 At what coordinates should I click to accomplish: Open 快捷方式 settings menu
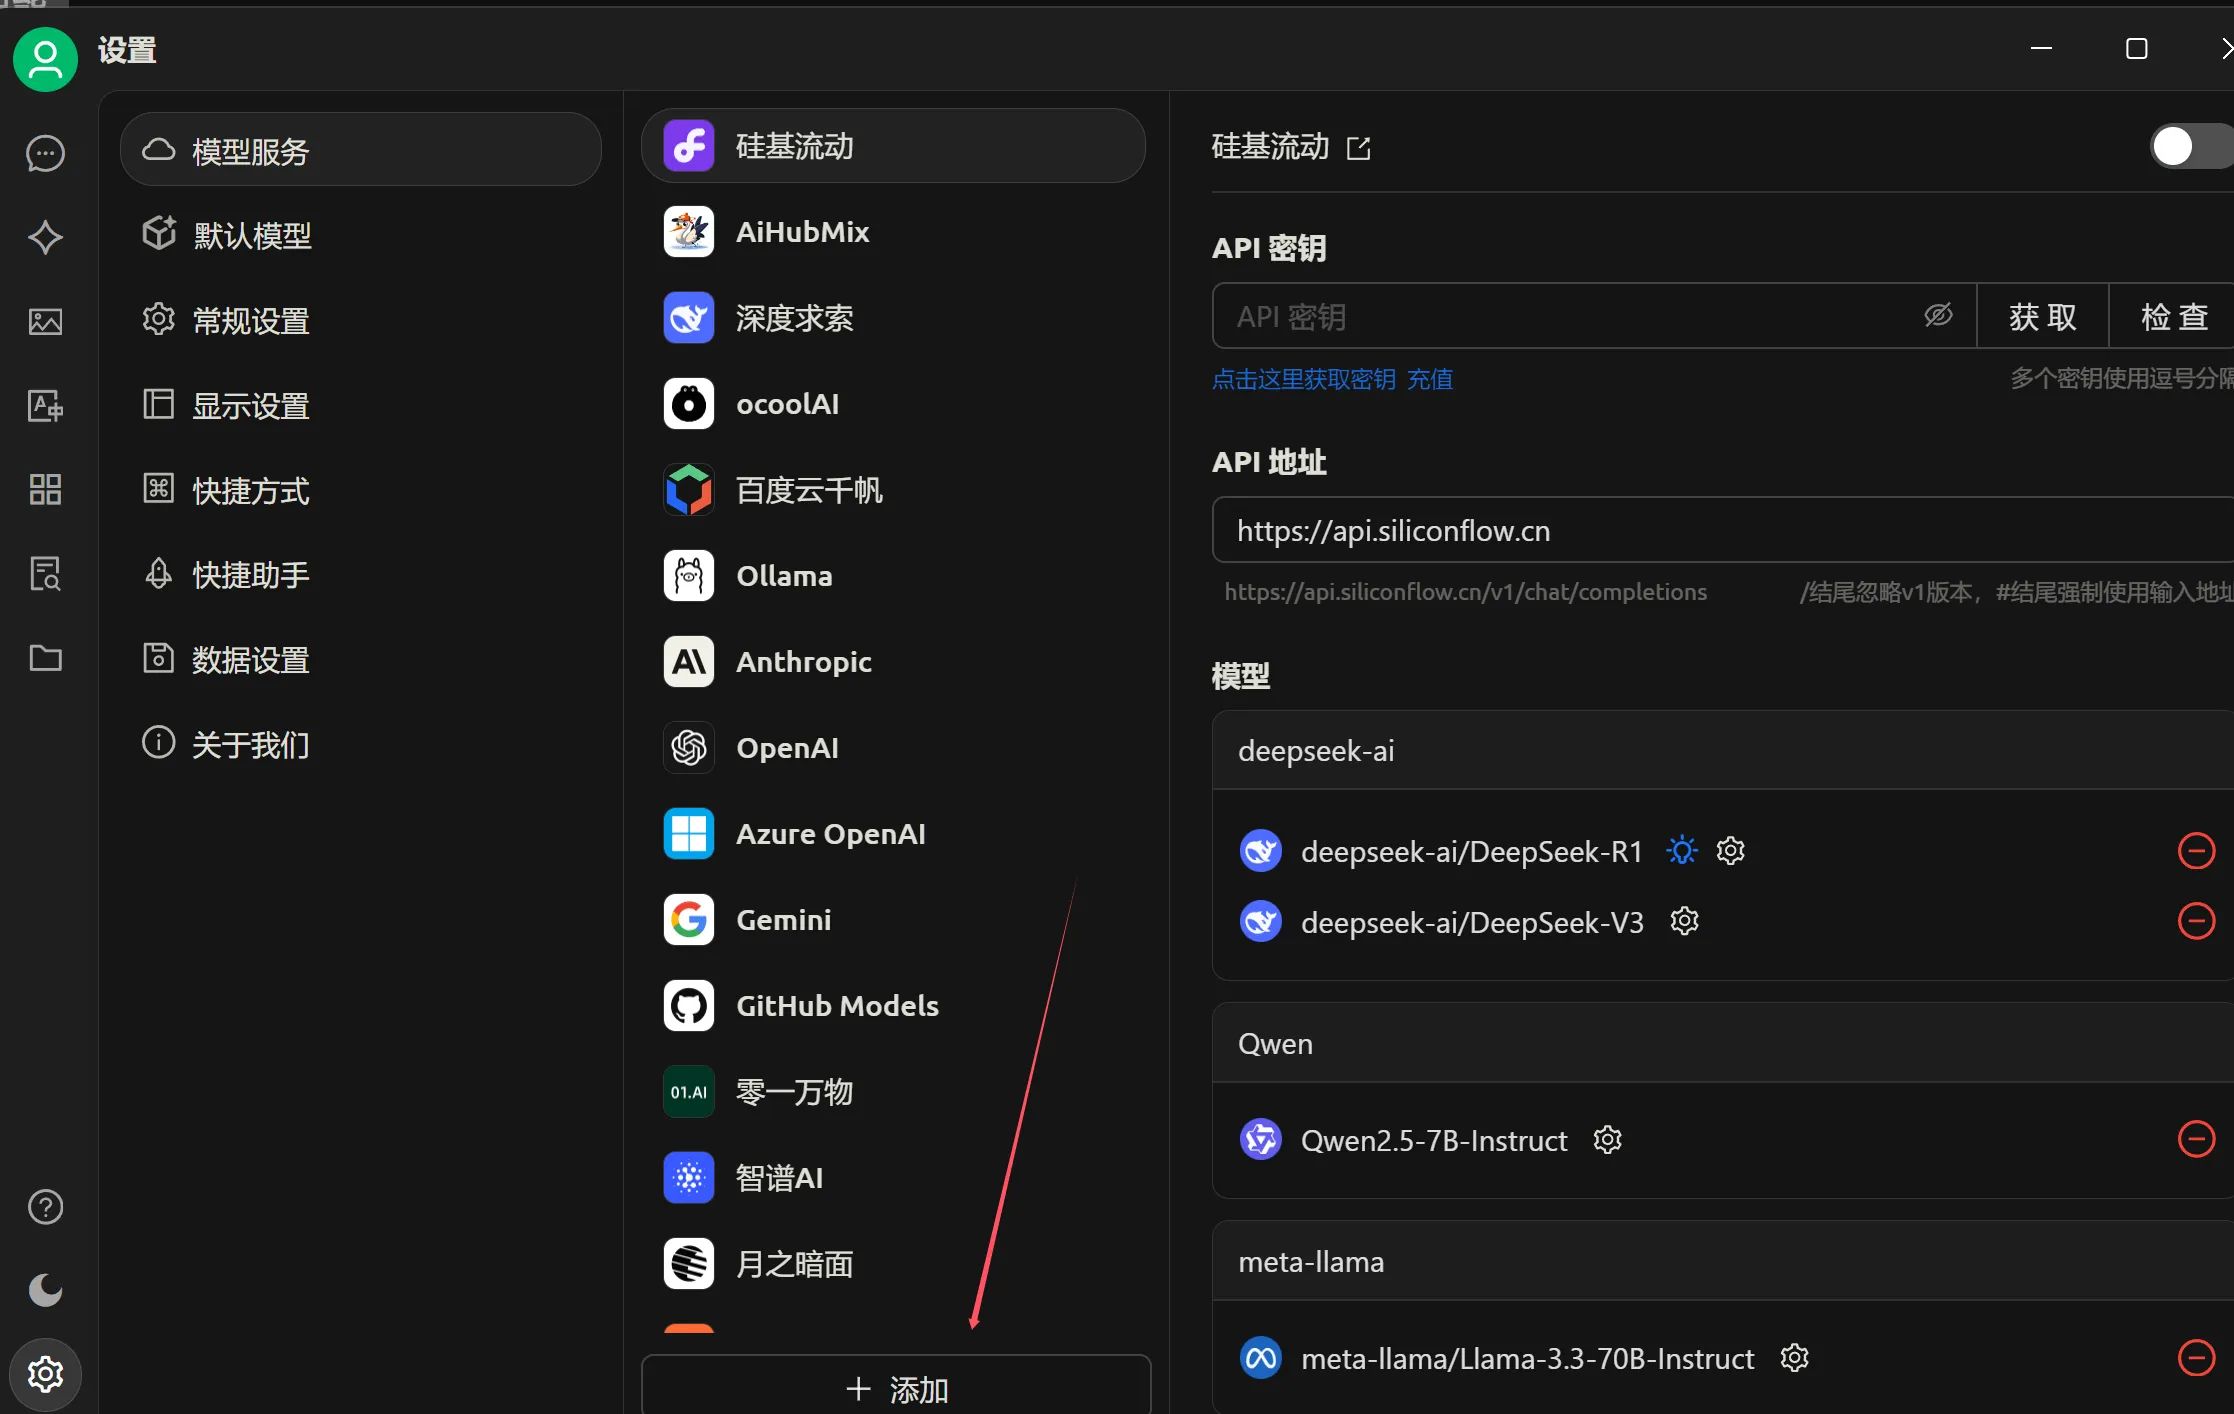coord(360,490)
